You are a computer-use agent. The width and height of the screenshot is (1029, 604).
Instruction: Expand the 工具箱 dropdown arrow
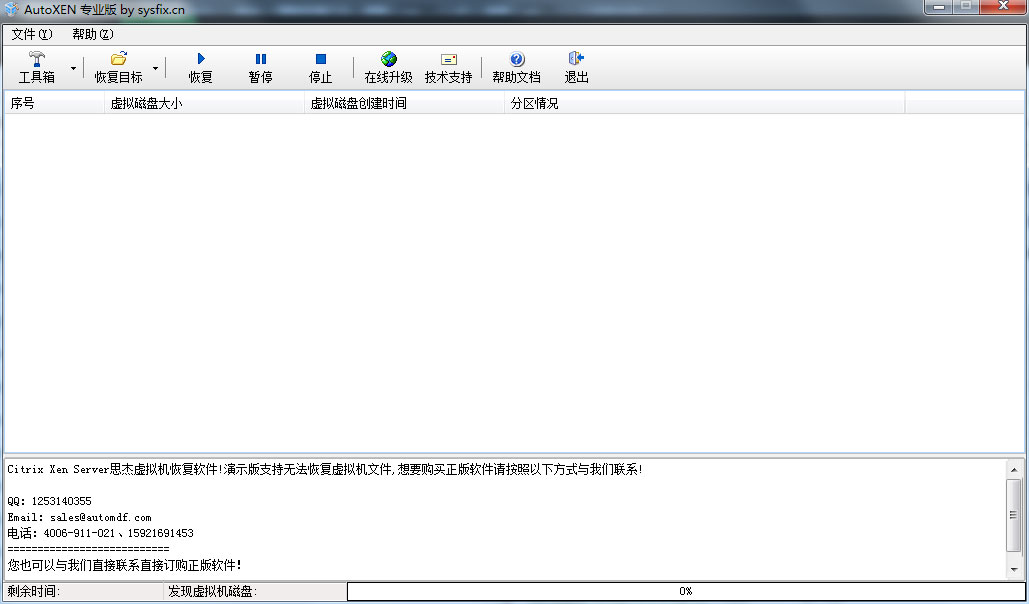pyautogui.click(x=73, y=68)
